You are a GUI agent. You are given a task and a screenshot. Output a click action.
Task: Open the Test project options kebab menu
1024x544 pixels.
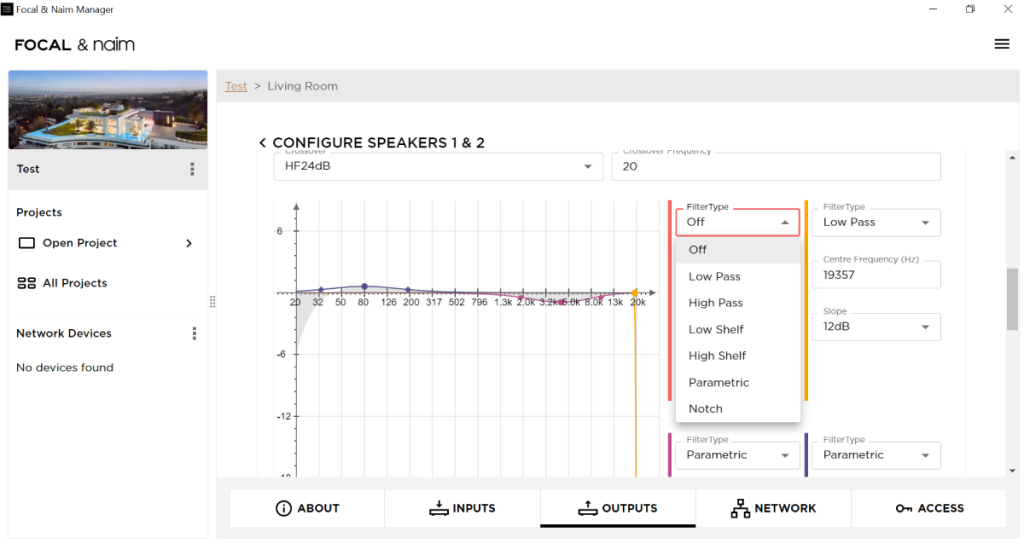(192, 169)
